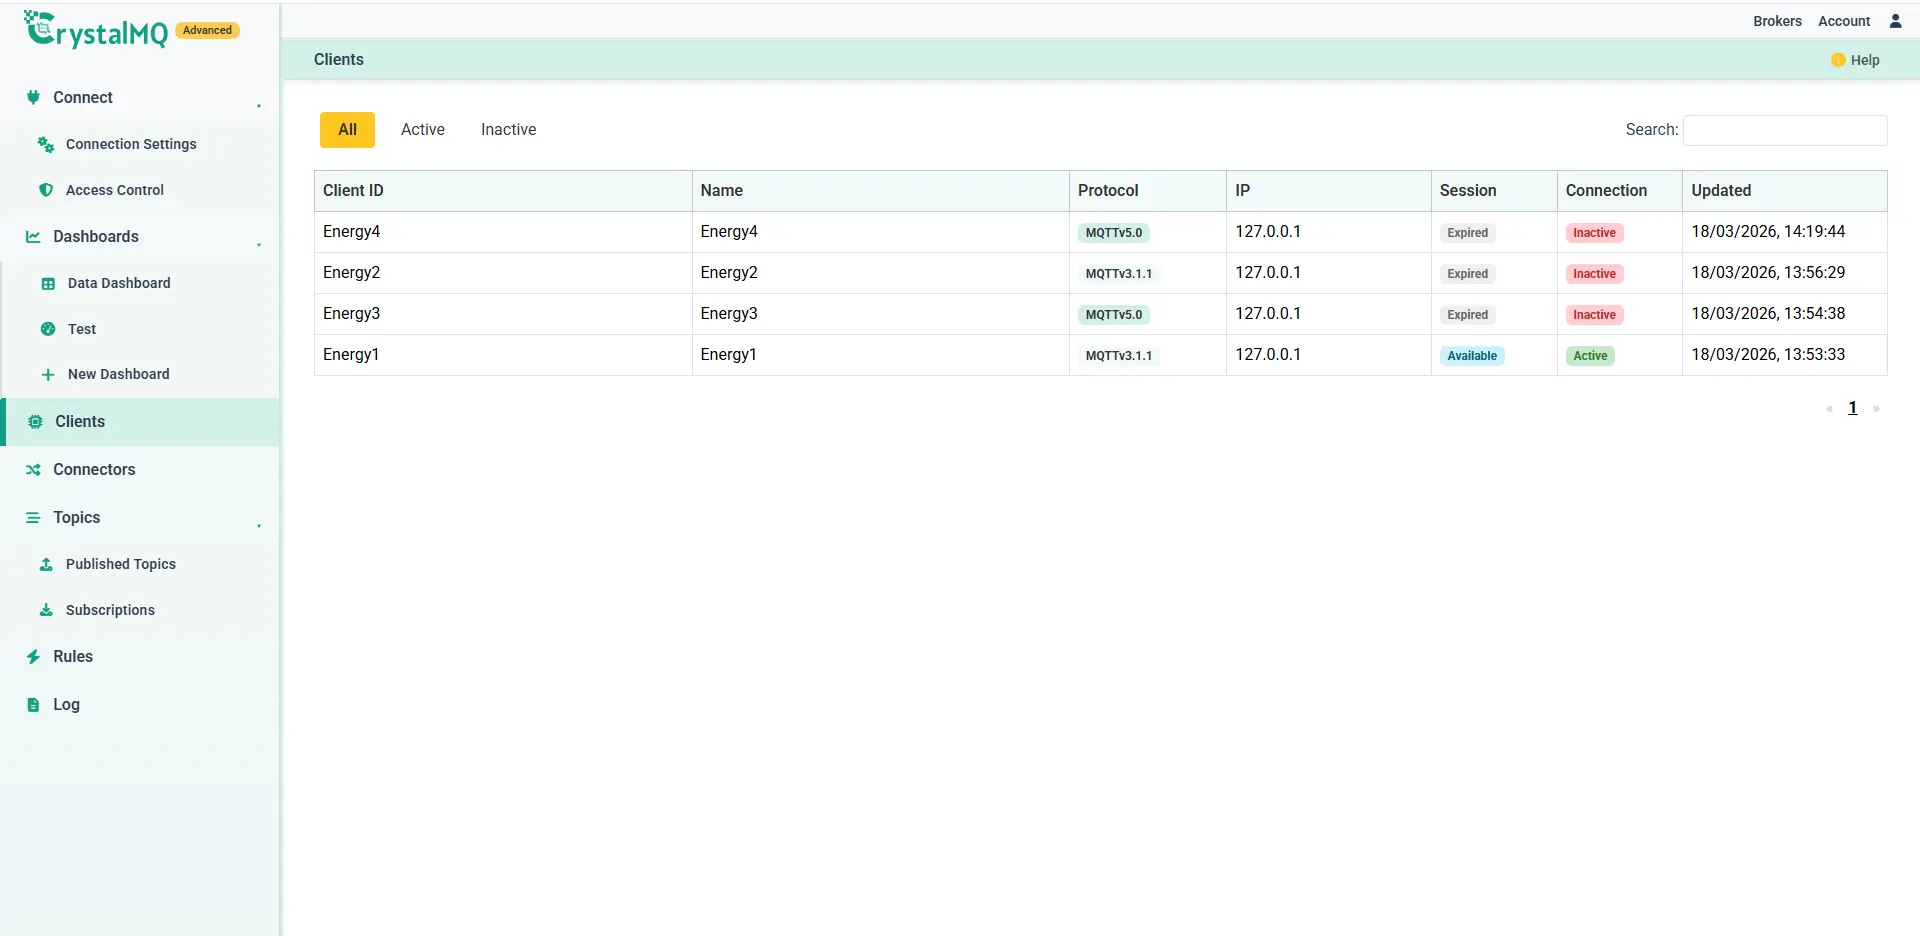Click the Access Control shield icon
The width and height of the screenshot is (1920, 936).
[46, 190]
